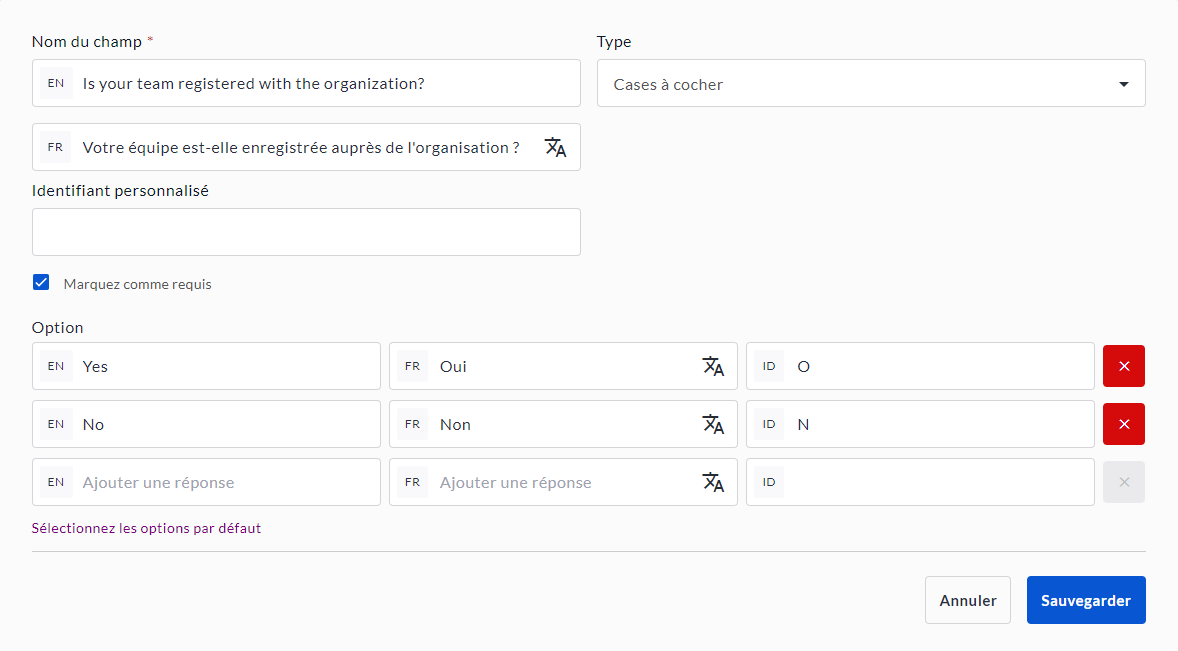Viewport: 1178px width, 651px height.
Task: Click the Type dropdown arrow
Action: tap(1123, 84)
